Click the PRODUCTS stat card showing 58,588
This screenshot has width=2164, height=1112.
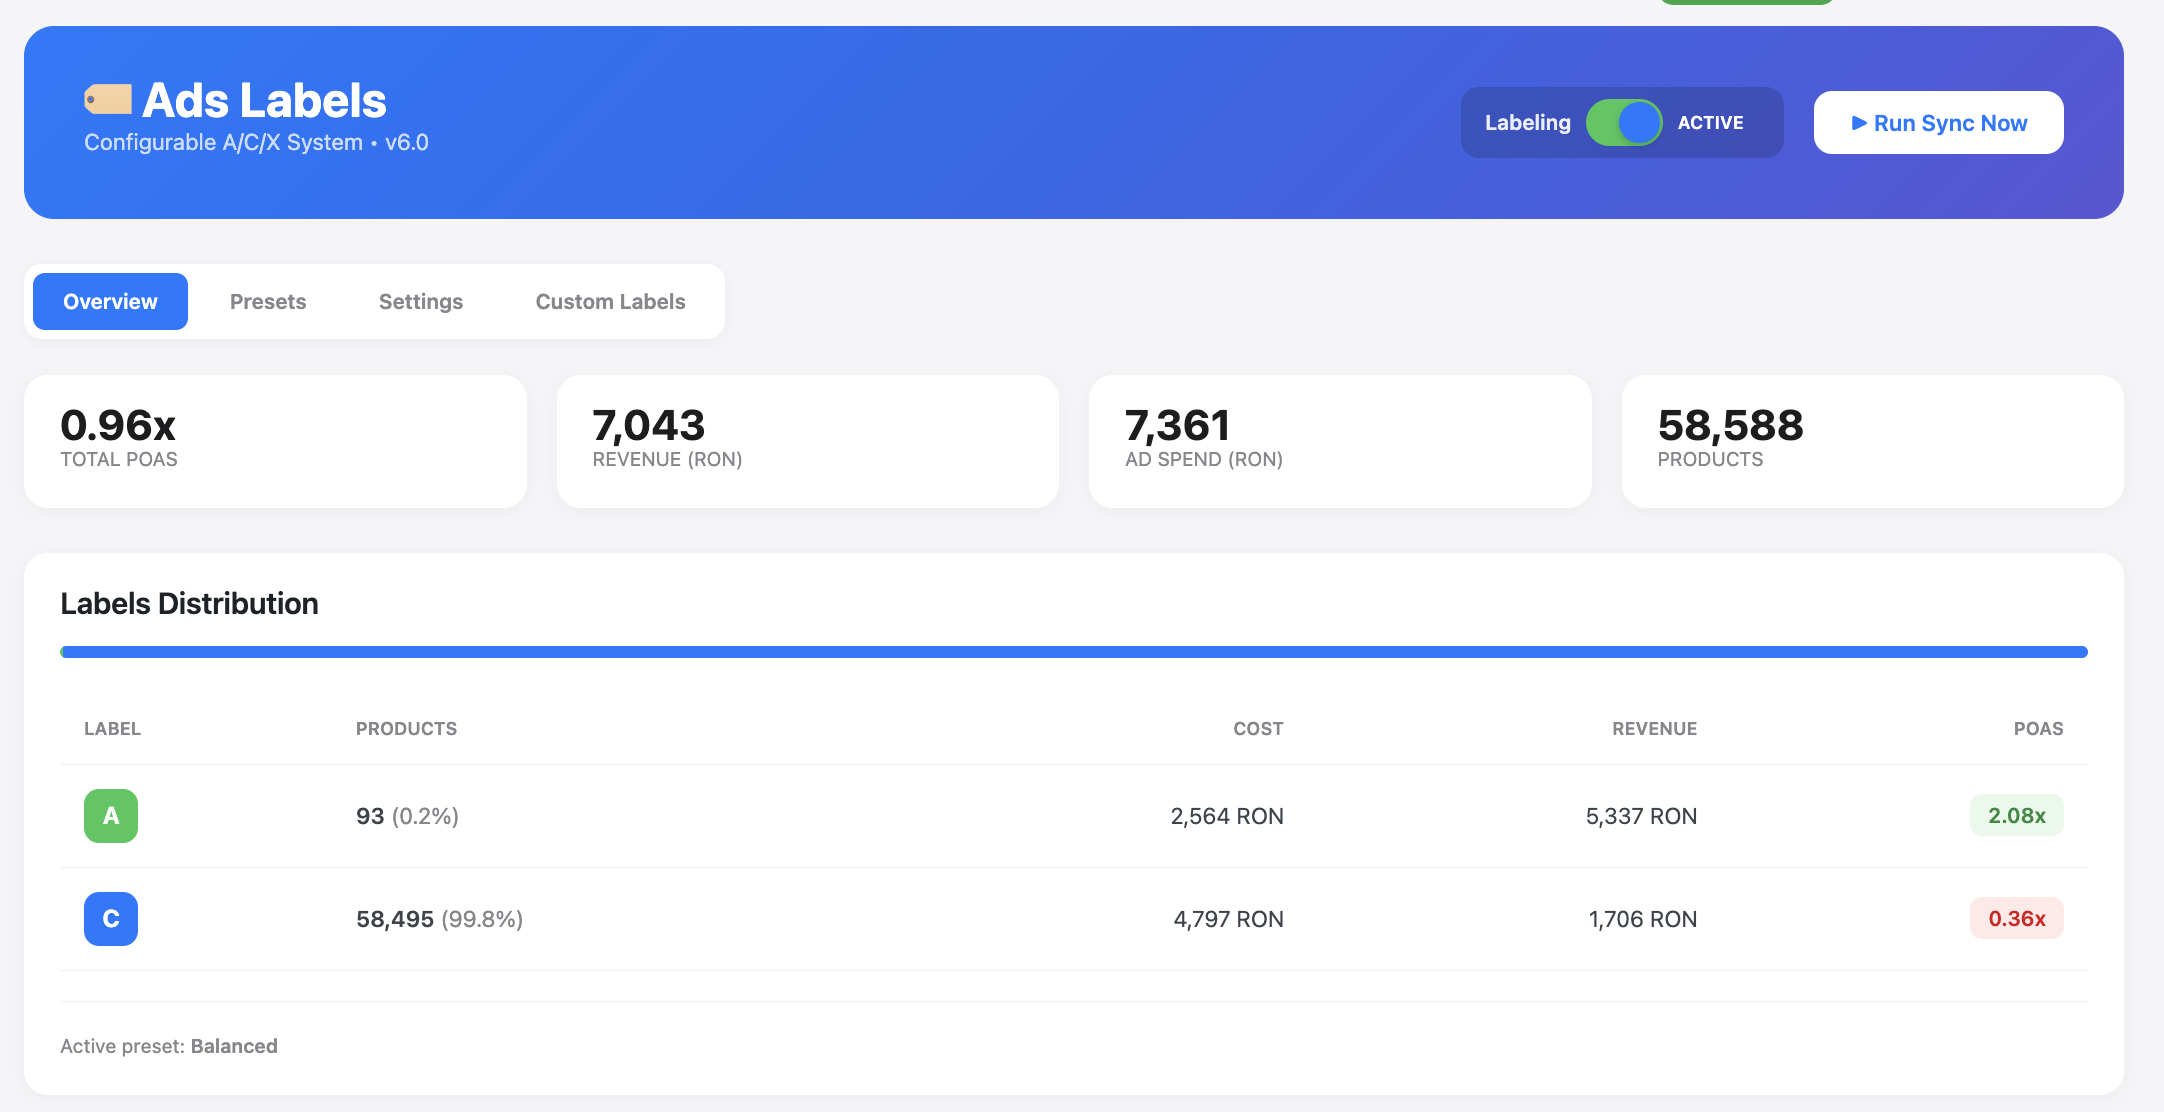point(1872,440)
